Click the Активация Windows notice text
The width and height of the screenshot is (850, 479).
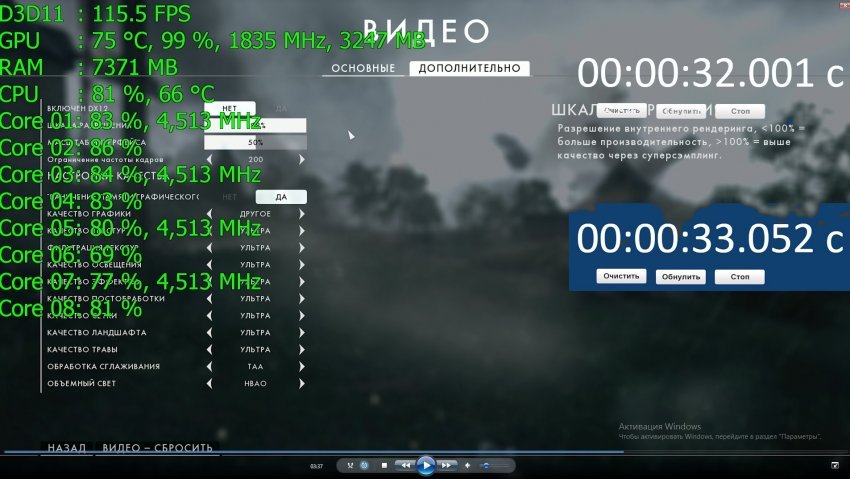pos(660,426)
